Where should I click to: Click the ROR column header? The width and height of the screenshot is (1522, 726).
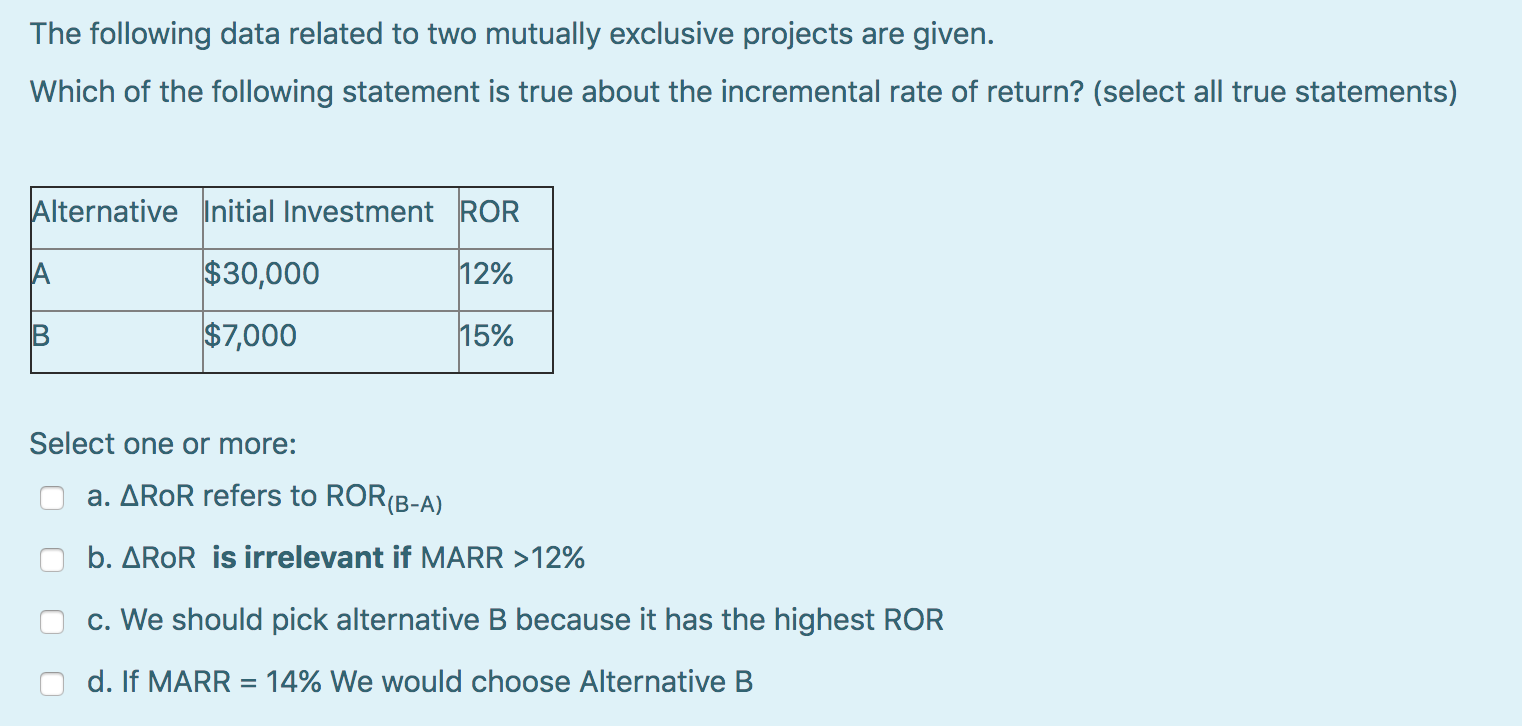click(x=489, y=211)
